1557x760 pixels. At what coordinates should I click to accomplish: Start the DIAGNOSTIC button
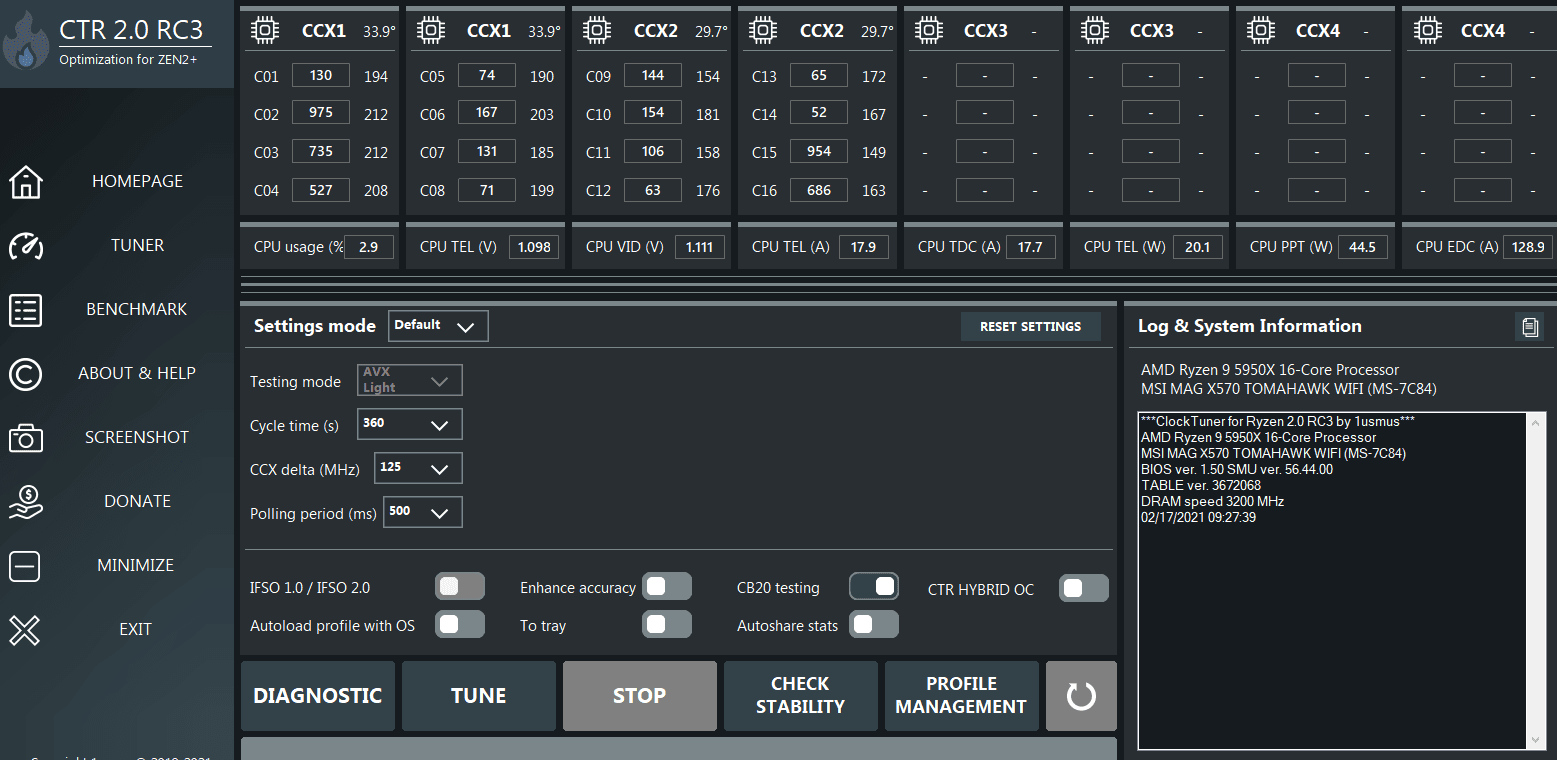(x=318, y=696)
